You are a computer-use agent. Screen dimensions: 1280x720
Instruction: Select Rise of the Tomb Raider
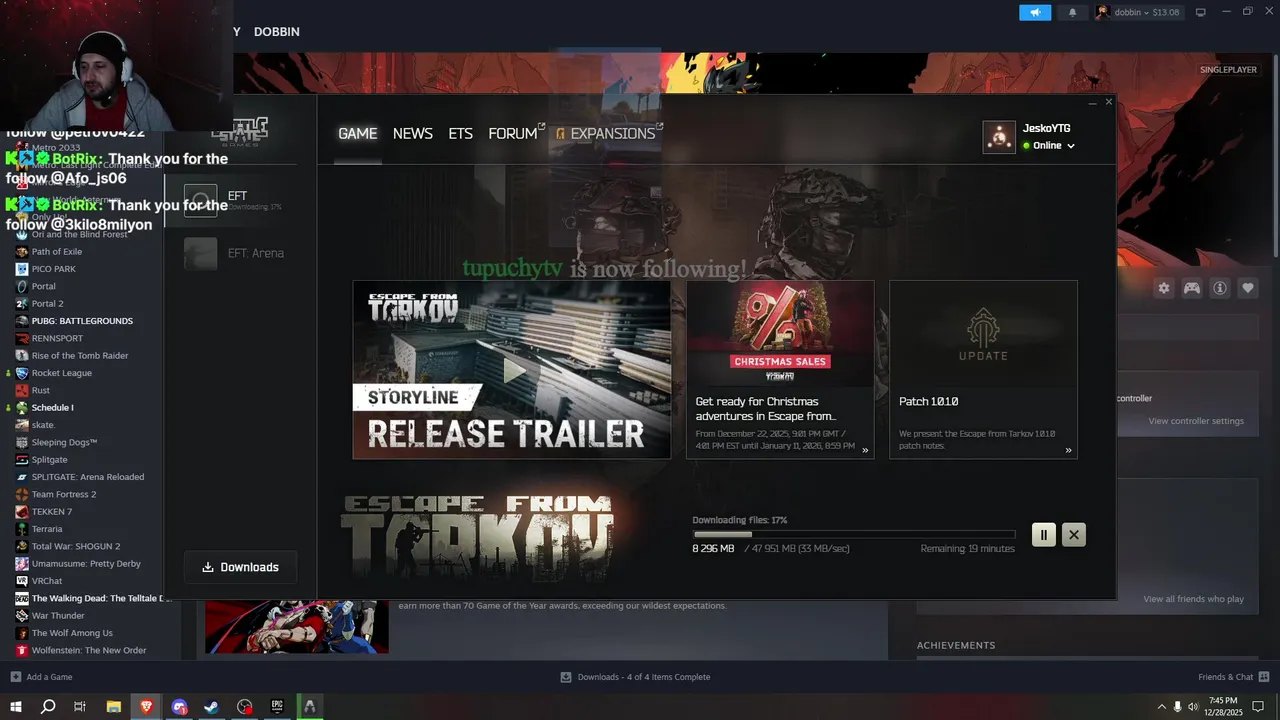click(x=80, y=355)
